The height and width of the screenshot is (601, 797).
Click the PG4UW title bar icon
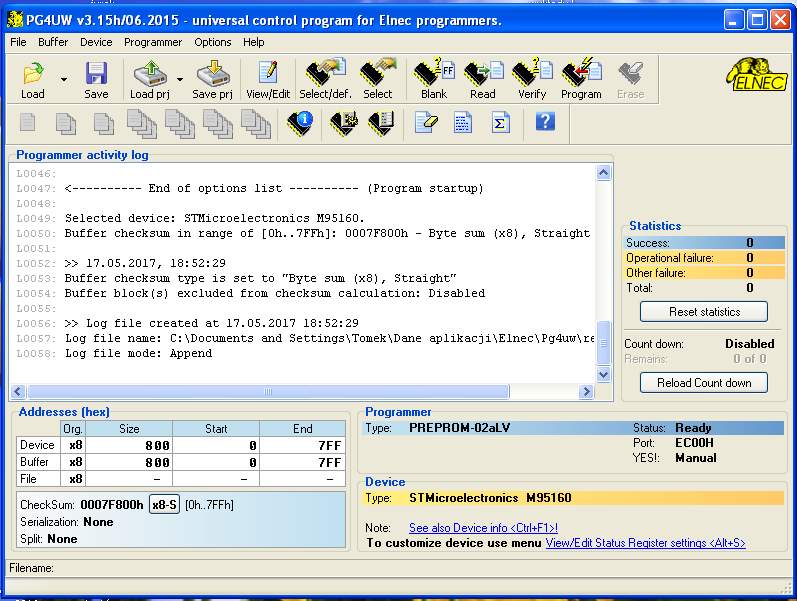click(x=16, y=20)
